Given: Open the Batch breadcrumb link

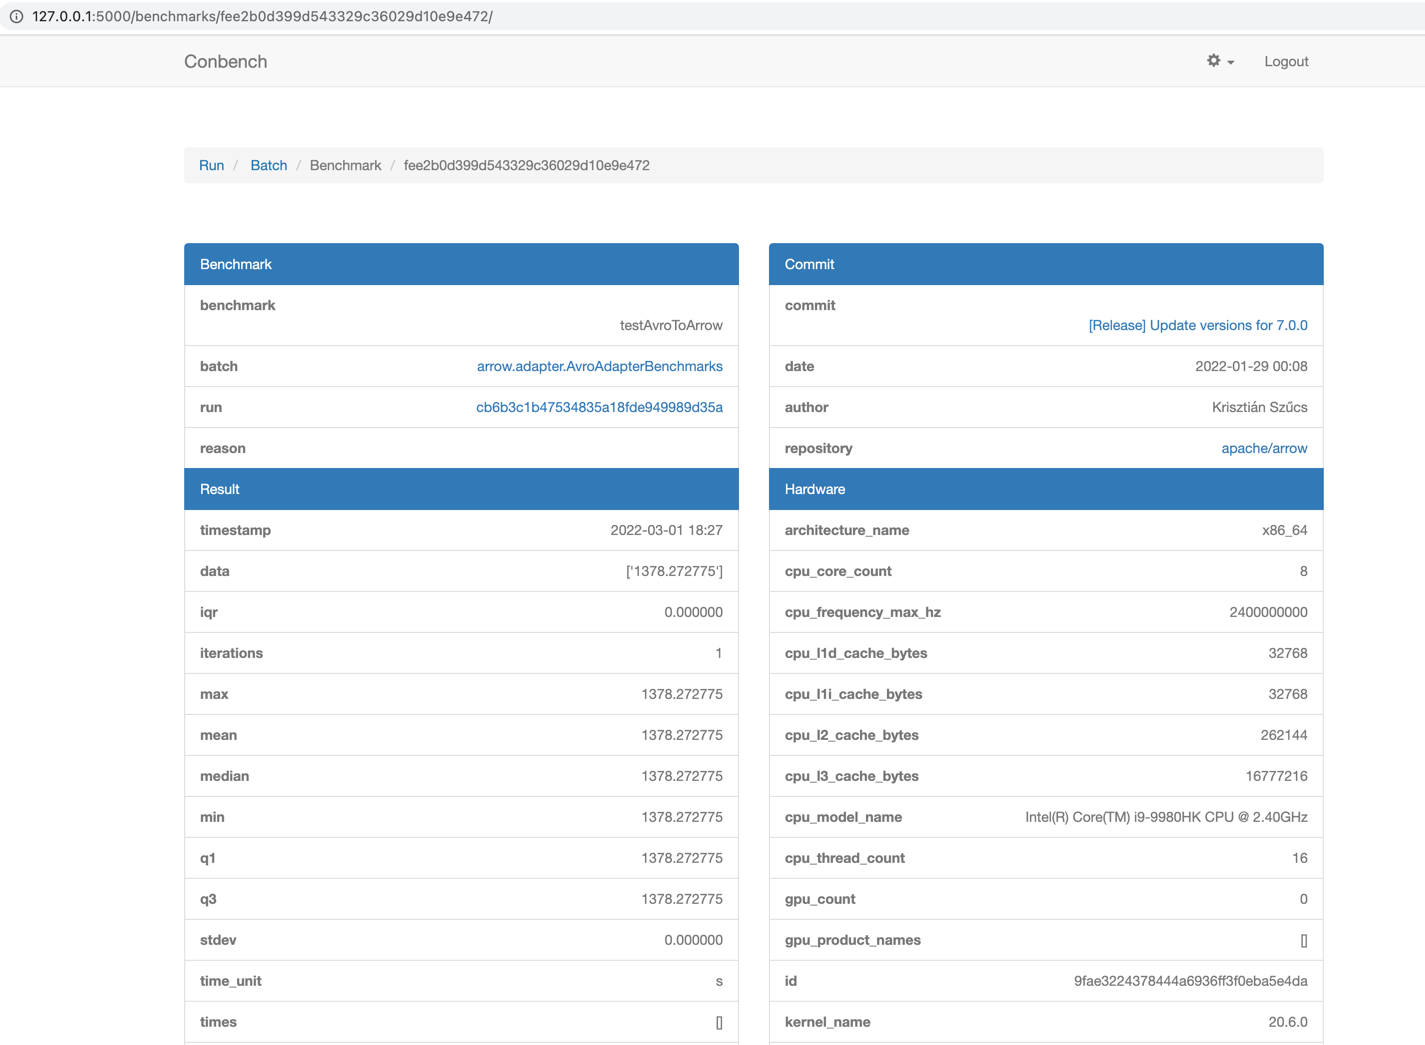Looking at the screenshot, I should point(268,165).
